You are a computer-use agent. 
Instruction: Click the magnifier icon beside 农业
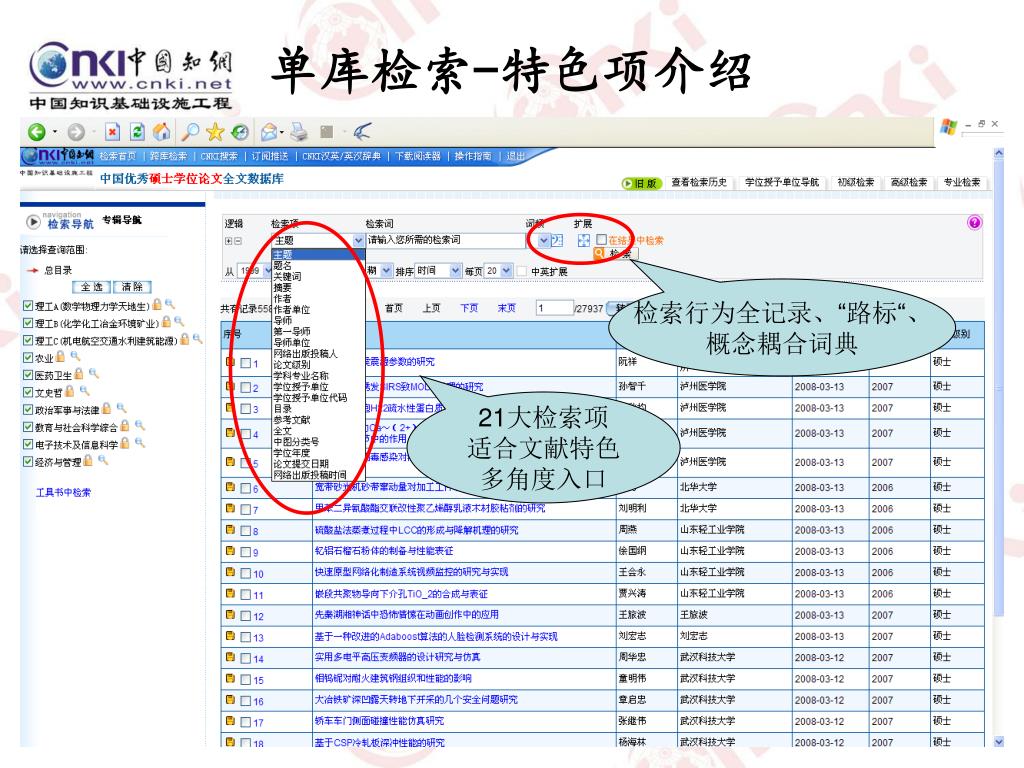click(x=76, y=357)
